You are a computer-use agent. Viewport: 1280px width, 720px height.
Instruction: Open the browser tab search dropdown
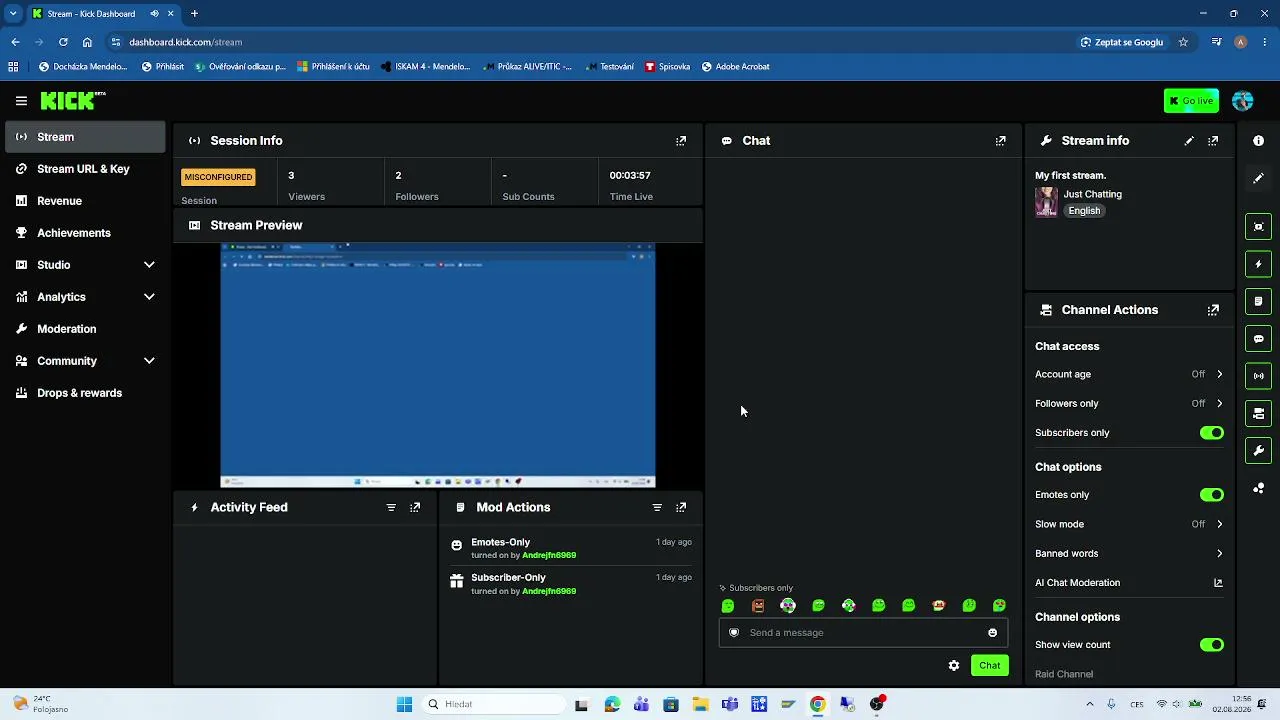click(13, 14)
